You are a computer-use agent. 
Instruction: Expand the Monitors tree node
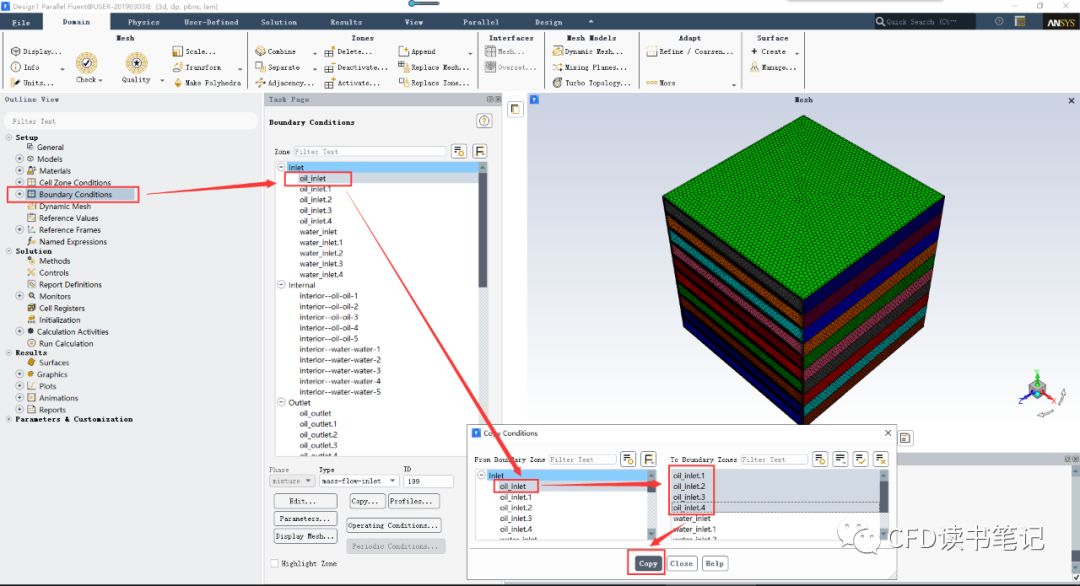19,296
